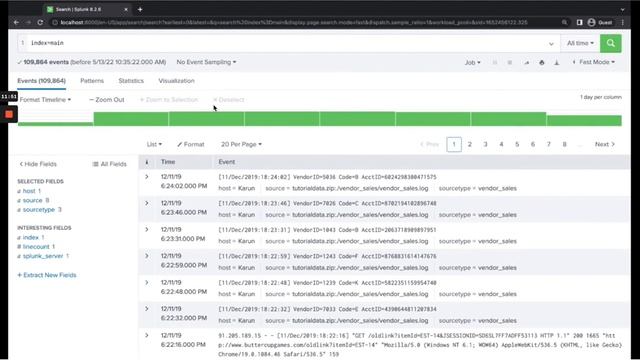Open the All Fields list
Viewport: 640px width, 360px height.
pos(109,164)
